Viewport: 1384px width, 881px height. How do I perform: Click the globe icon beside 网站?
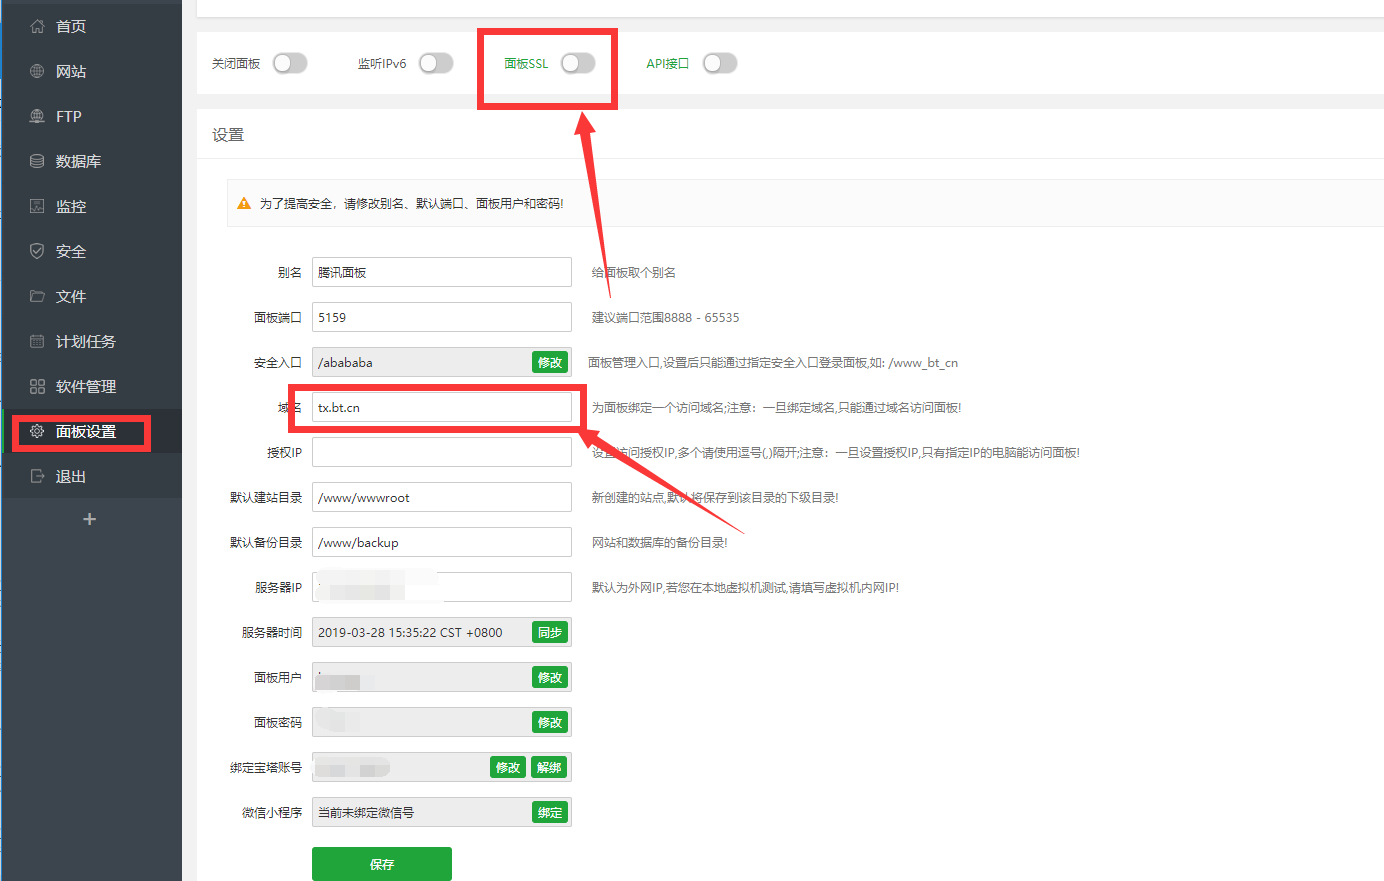[x=37, y=71]
